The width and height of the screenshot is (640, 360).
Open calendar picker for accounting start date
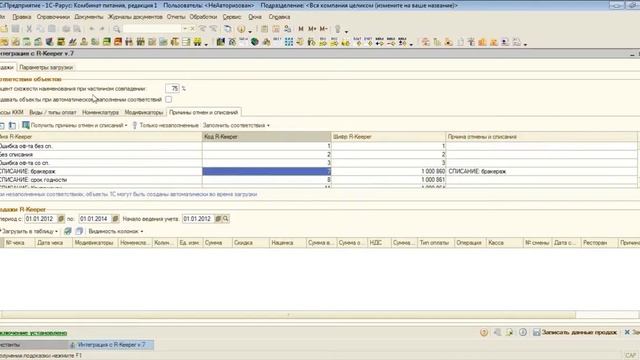pos(218,219)
